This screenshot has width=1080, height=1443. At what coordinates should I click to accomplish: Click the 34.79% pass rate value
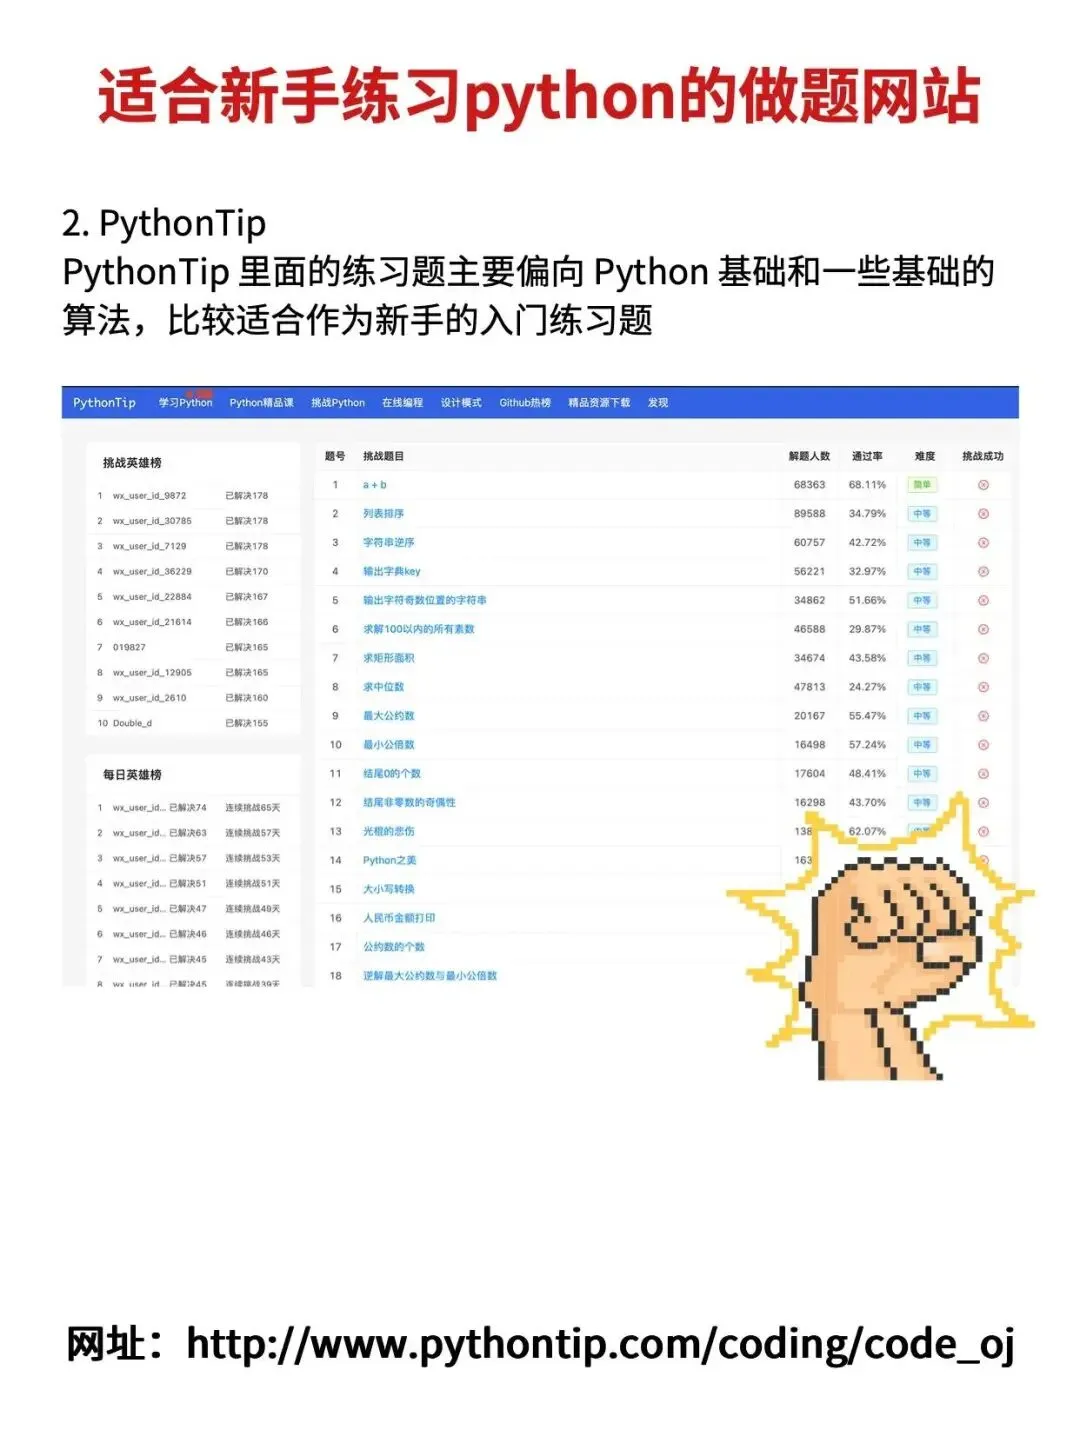867,514
